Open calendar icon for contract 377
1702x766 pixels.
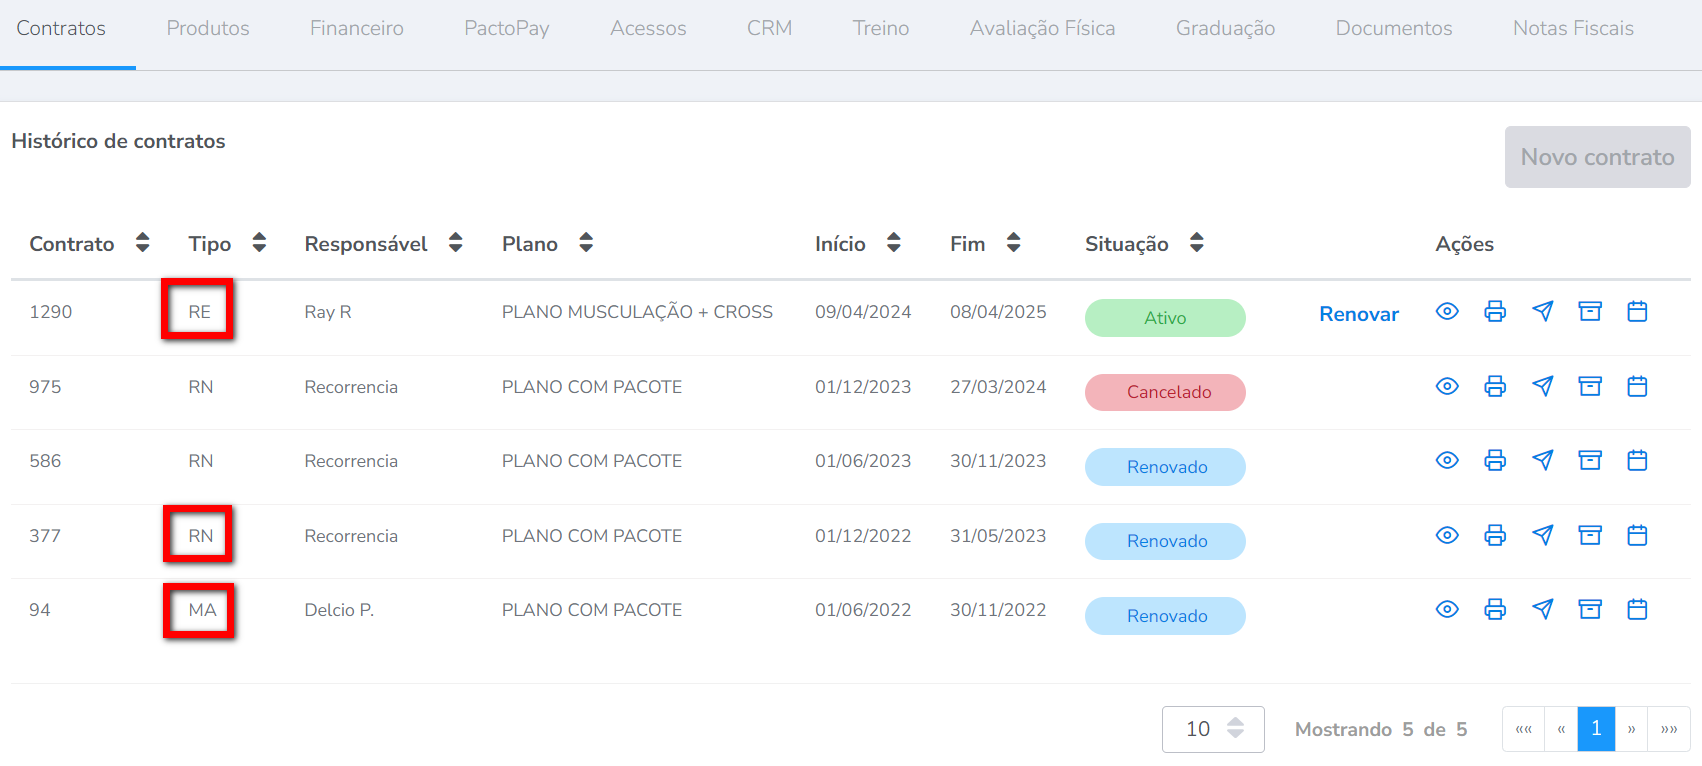(x=1637, y=536)
